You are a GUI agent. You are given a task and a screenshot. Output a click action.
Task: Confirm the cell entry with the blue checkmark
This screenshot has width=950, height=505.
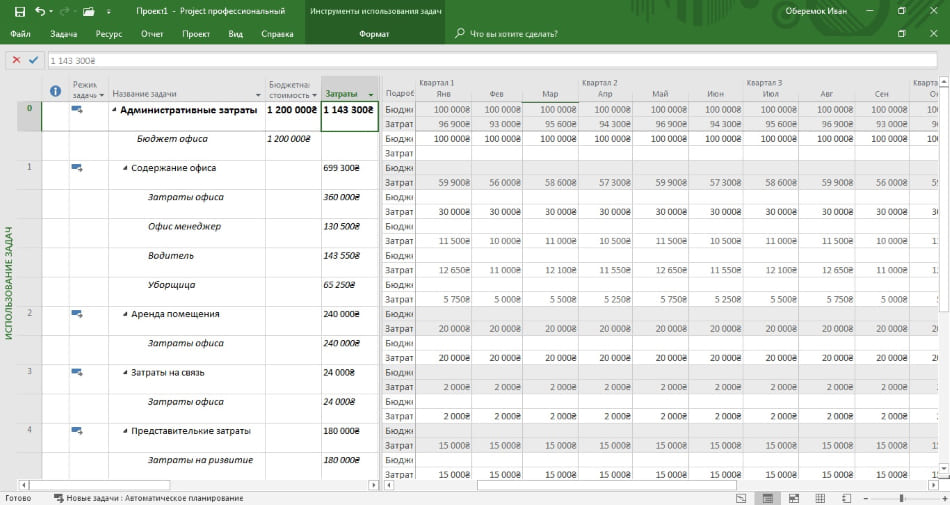pyautogui.click(x=33, y=60)
